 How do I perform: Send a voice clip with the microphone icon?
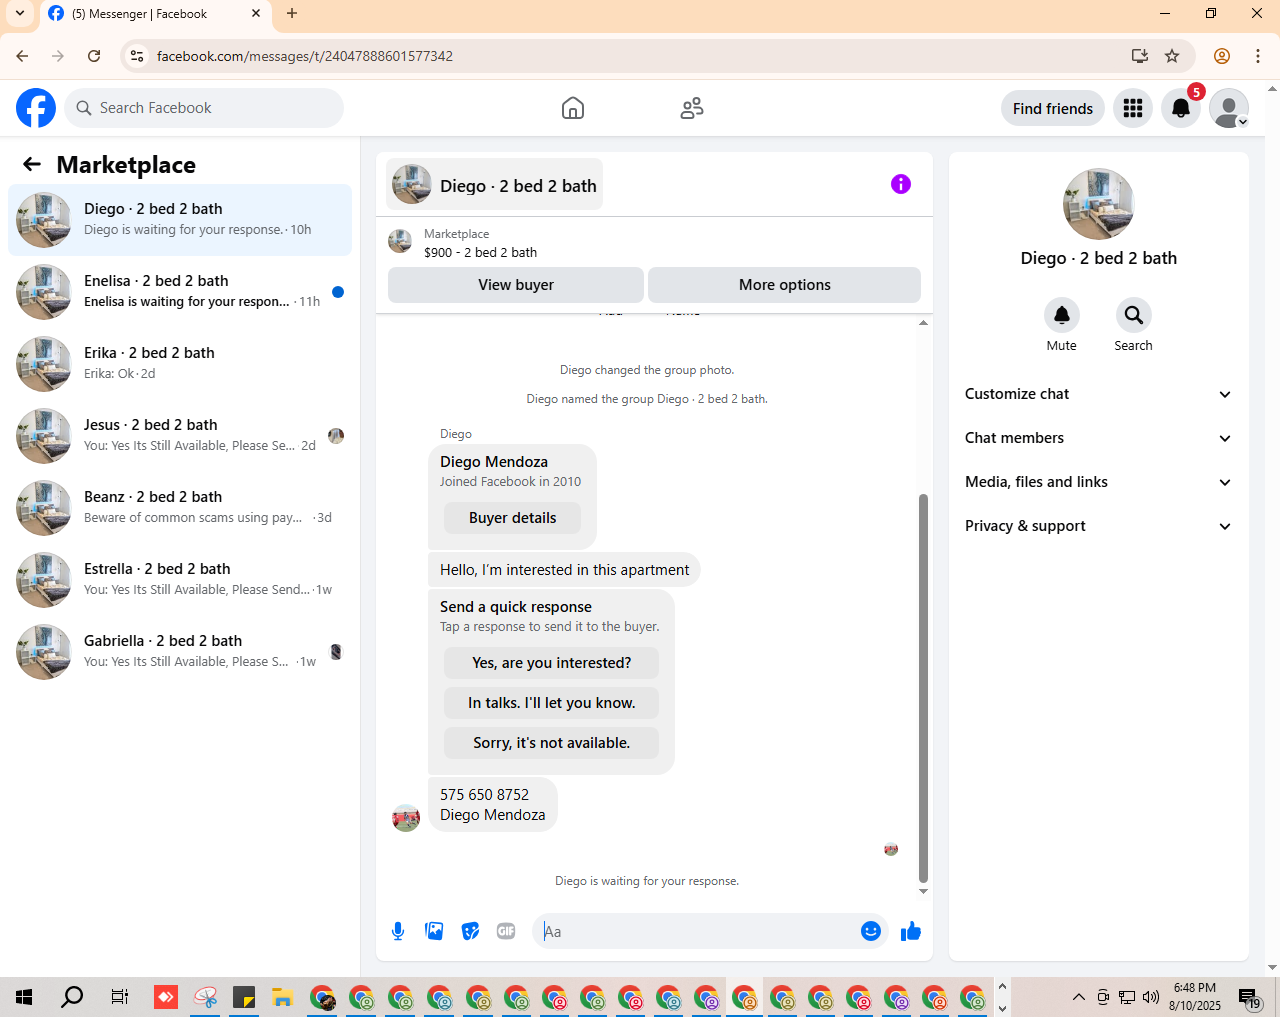pos(398,931)
